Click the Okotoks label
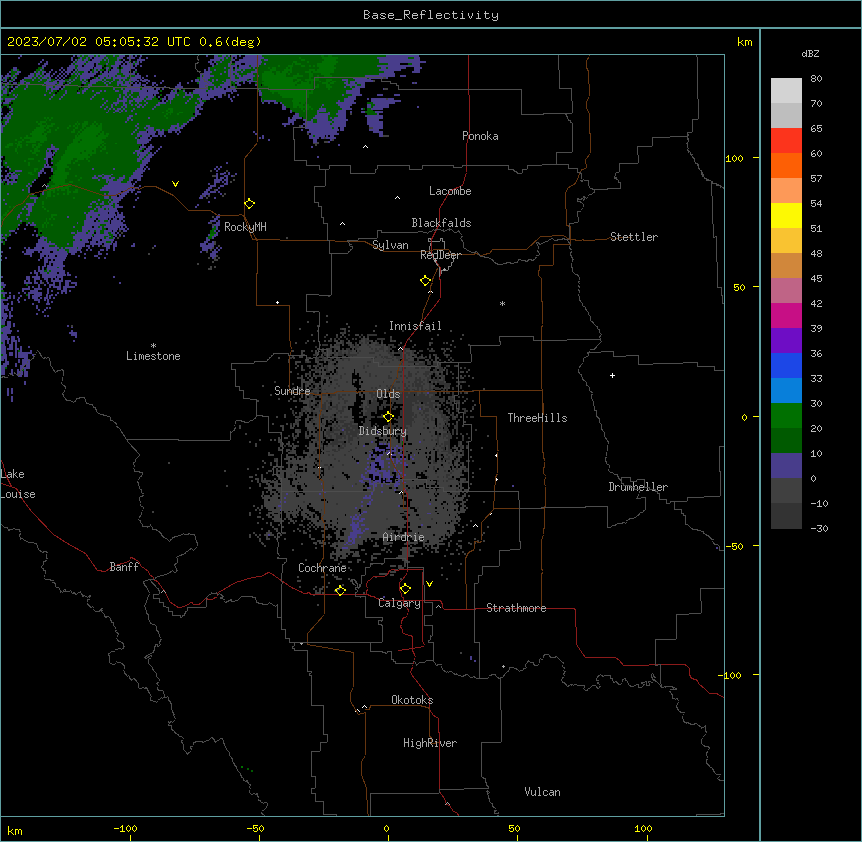The height and width of the screenshot is (842, 862). tap(412, 700)
